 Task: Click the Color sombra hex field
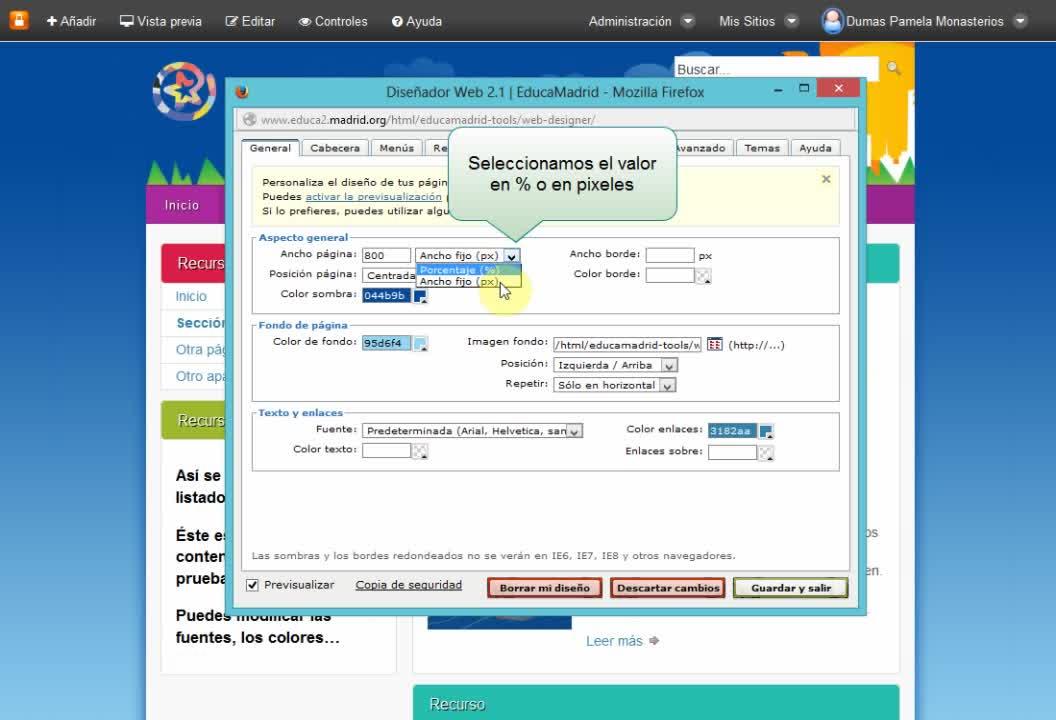point(386,295)
